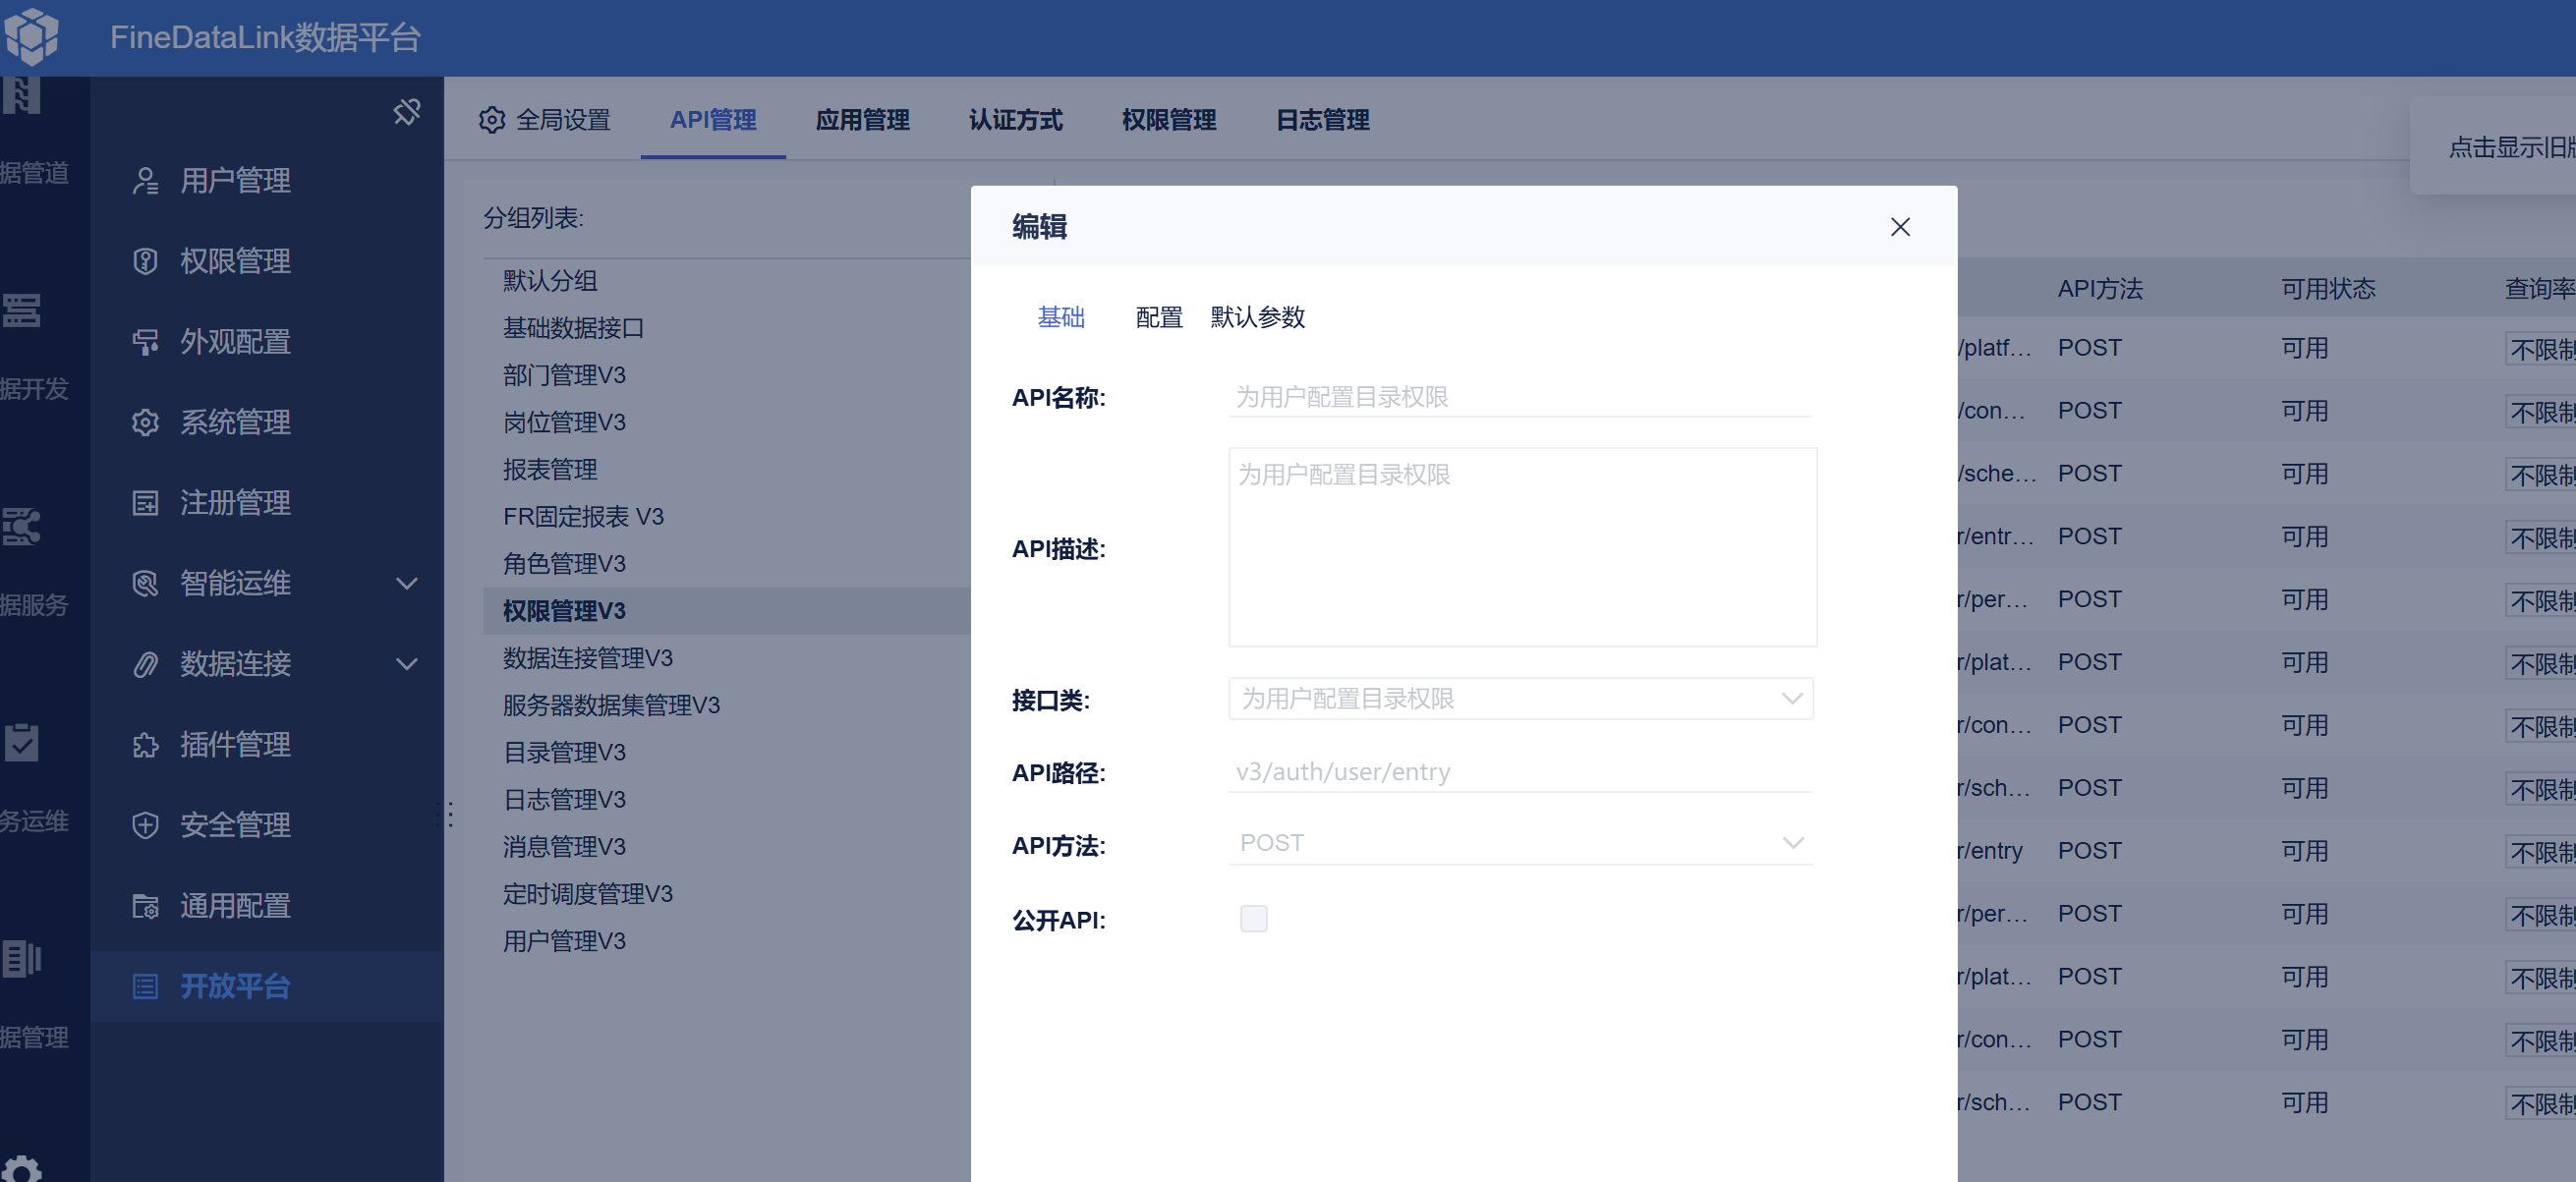Select the 默认参数 tab in the dialog
This screenshot has height=1182, width=2576.
coord(1258,317)
